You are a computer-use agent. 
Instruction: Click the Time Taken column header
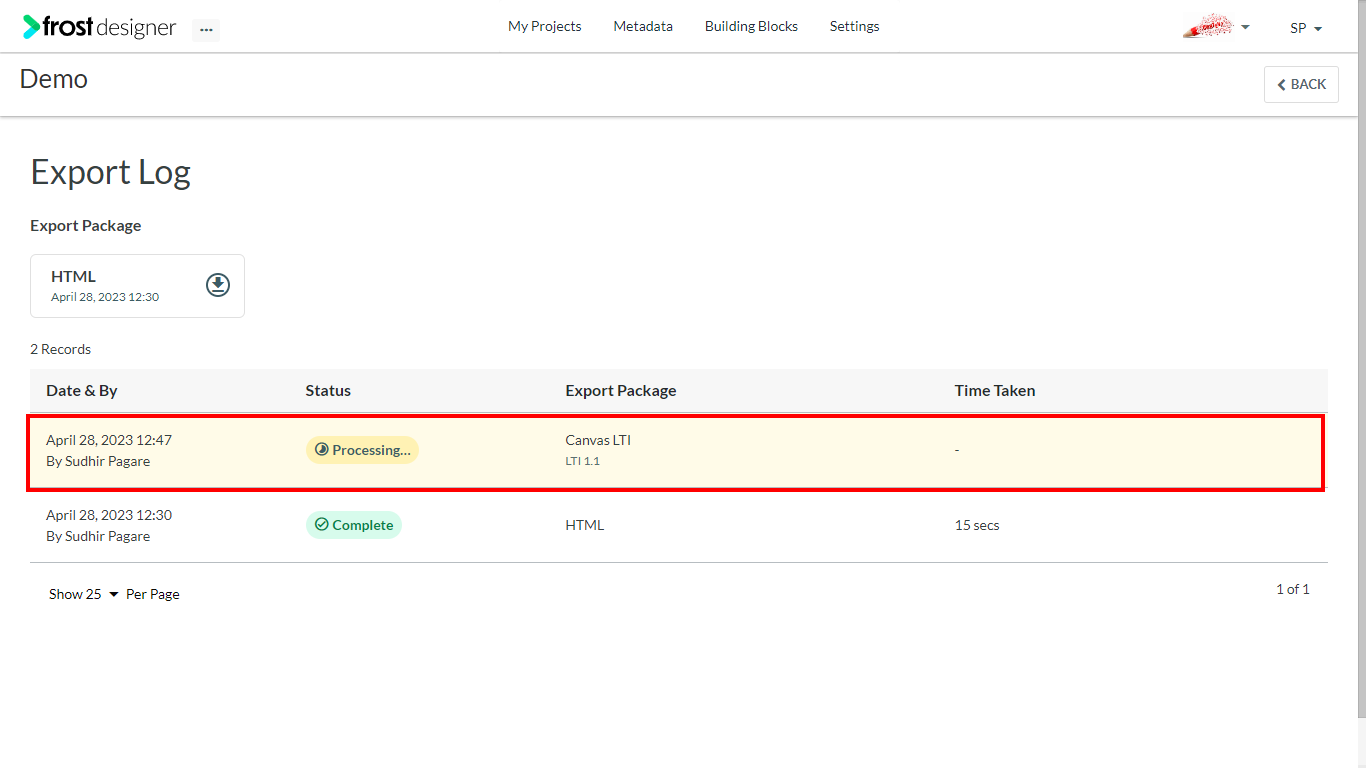[x=995, y=391]
